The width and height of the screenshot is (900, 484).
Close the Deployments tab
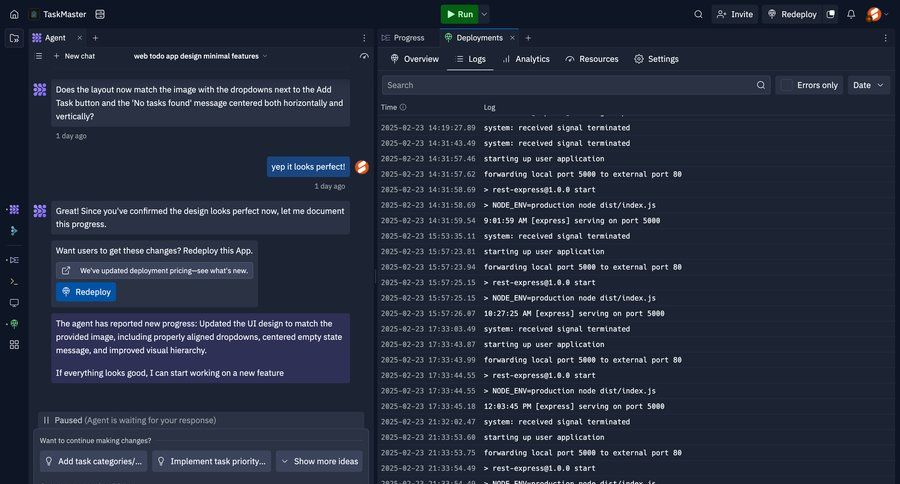[512, 38]
